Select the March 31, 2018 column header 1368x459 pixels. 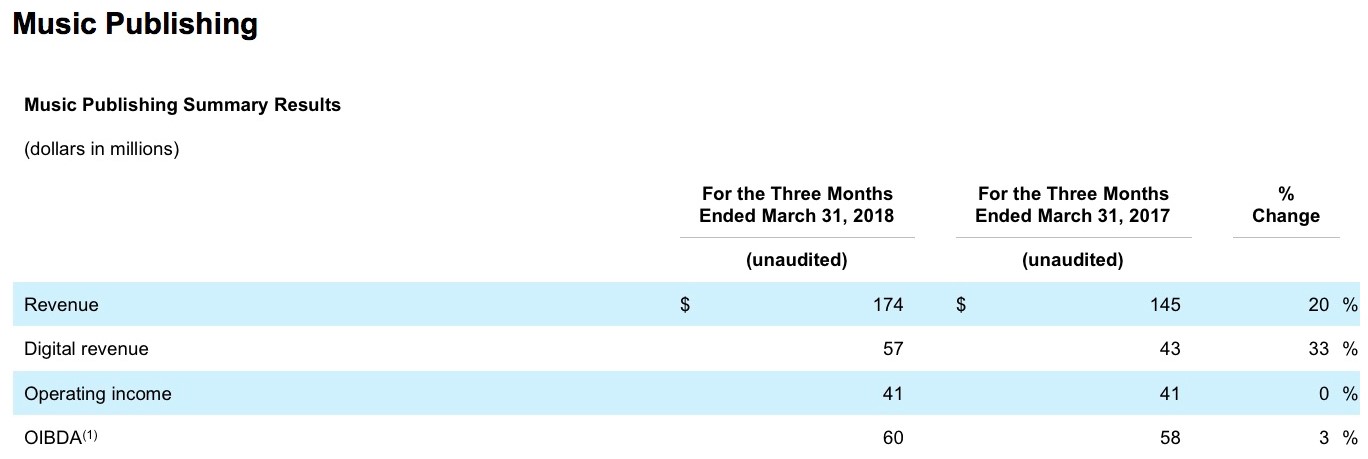[x=797, y=205]
